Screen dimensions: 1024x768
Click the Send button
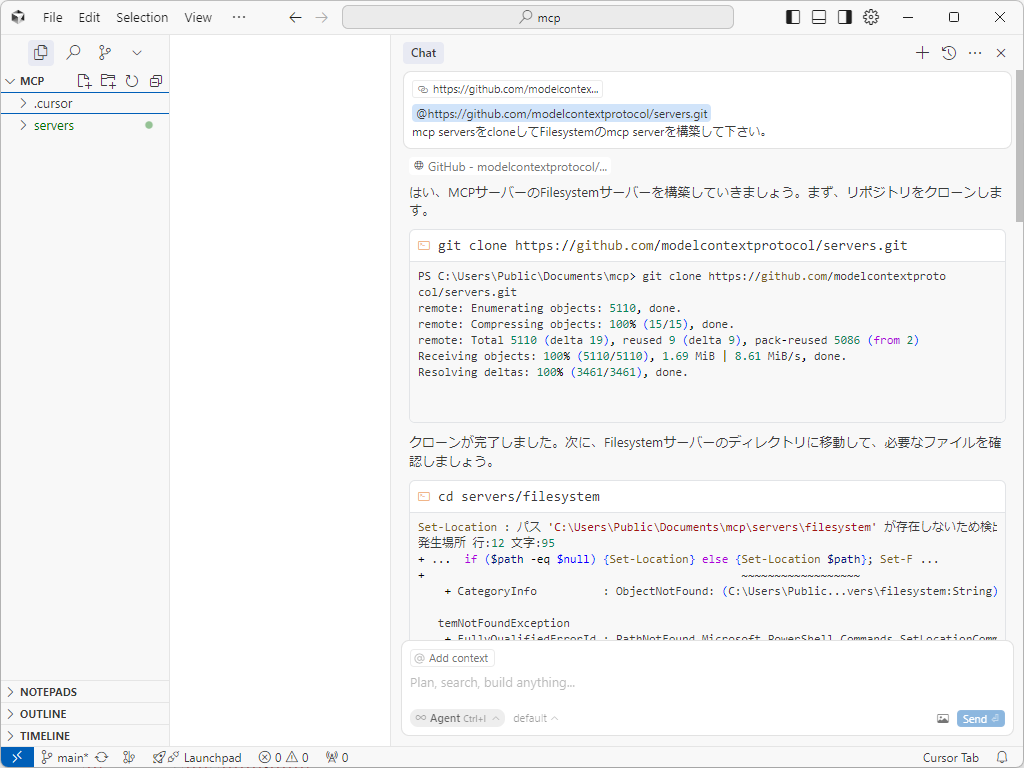tap(980, 719)
